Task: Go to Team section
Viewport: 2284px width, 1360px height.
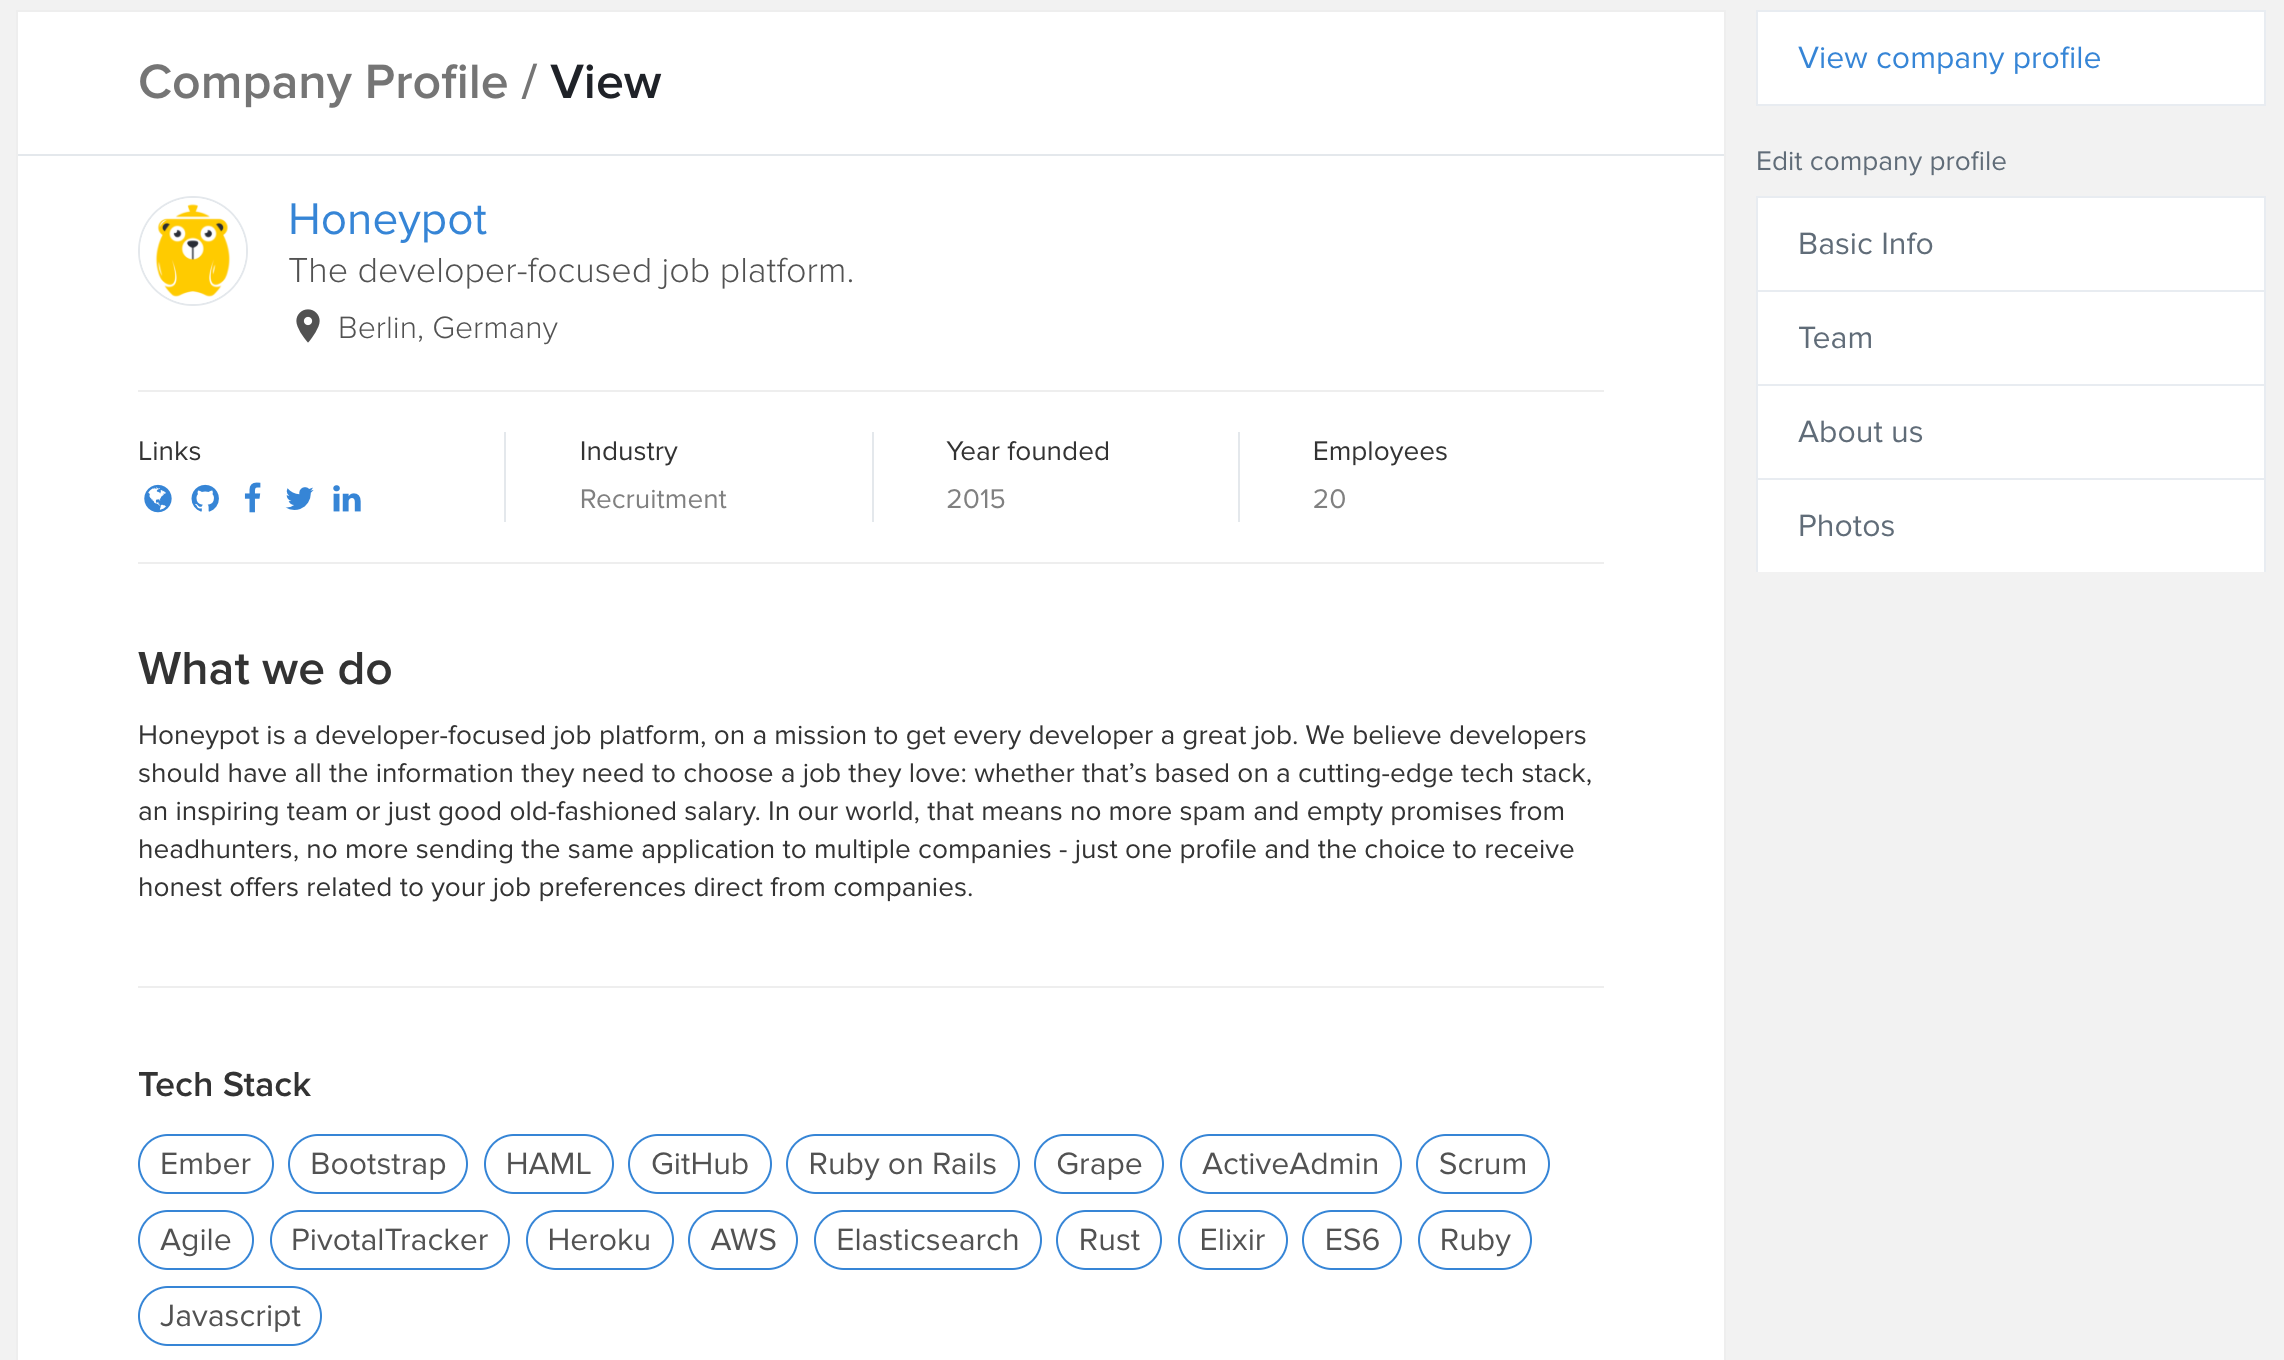Action: click(x=1834, y=338)
